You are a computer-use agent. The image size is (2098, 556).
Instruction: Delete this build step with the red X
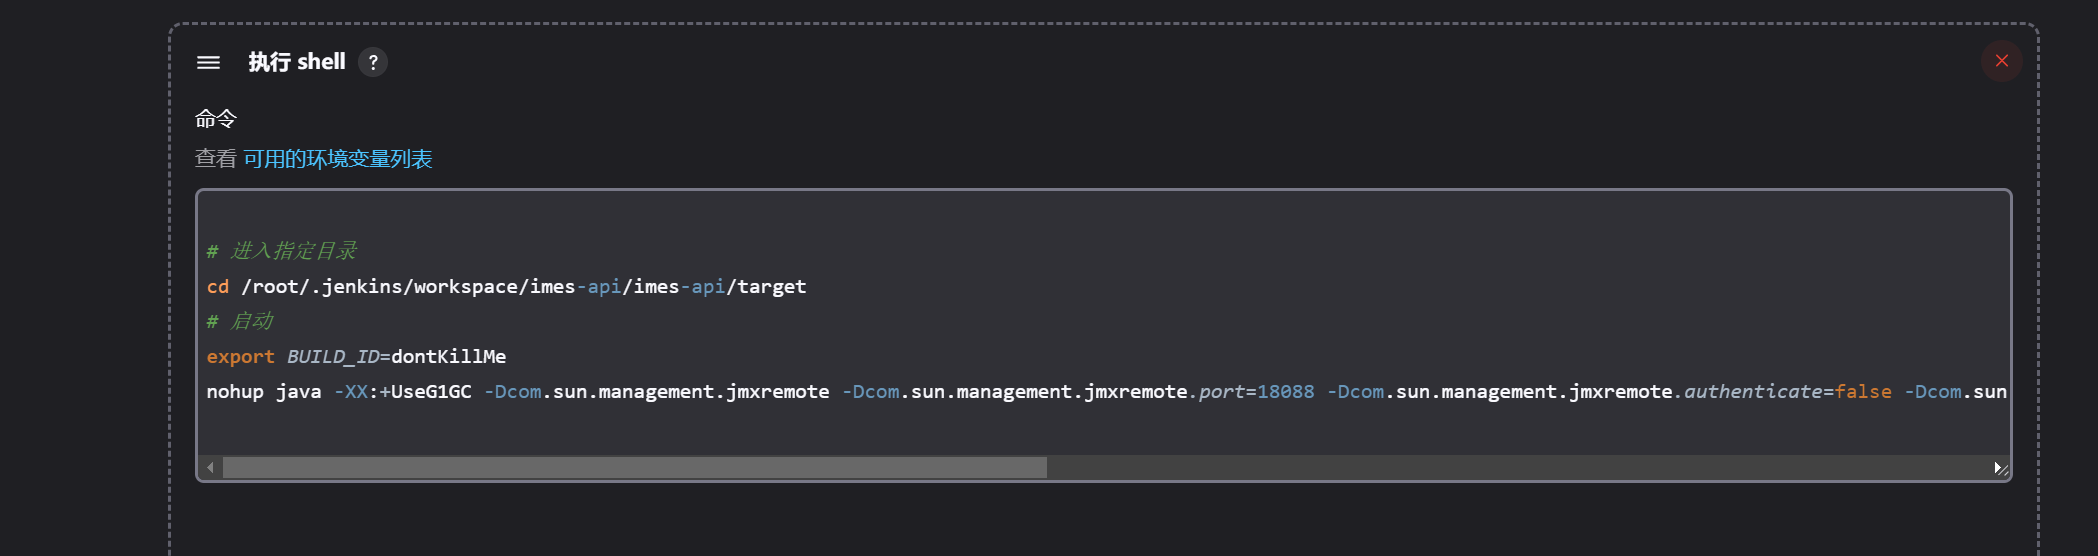click(2001, 61)
